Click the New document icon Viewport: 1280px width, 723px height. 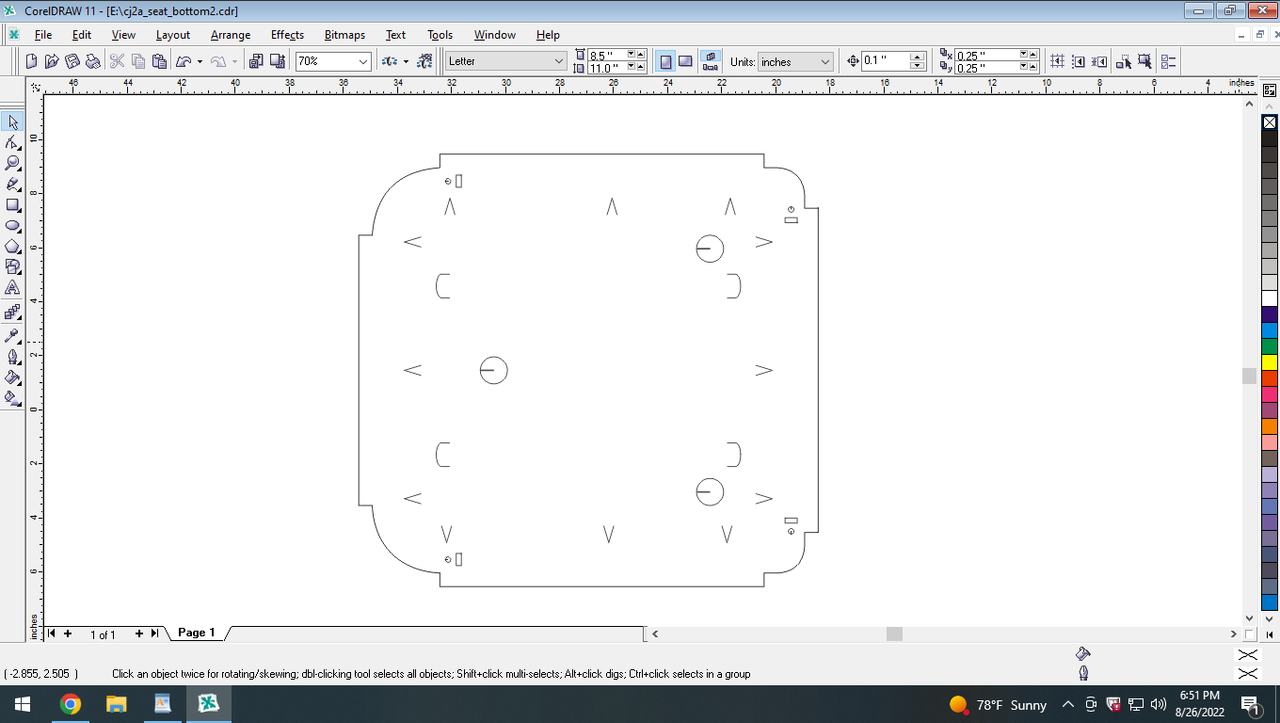click(32, 61)
